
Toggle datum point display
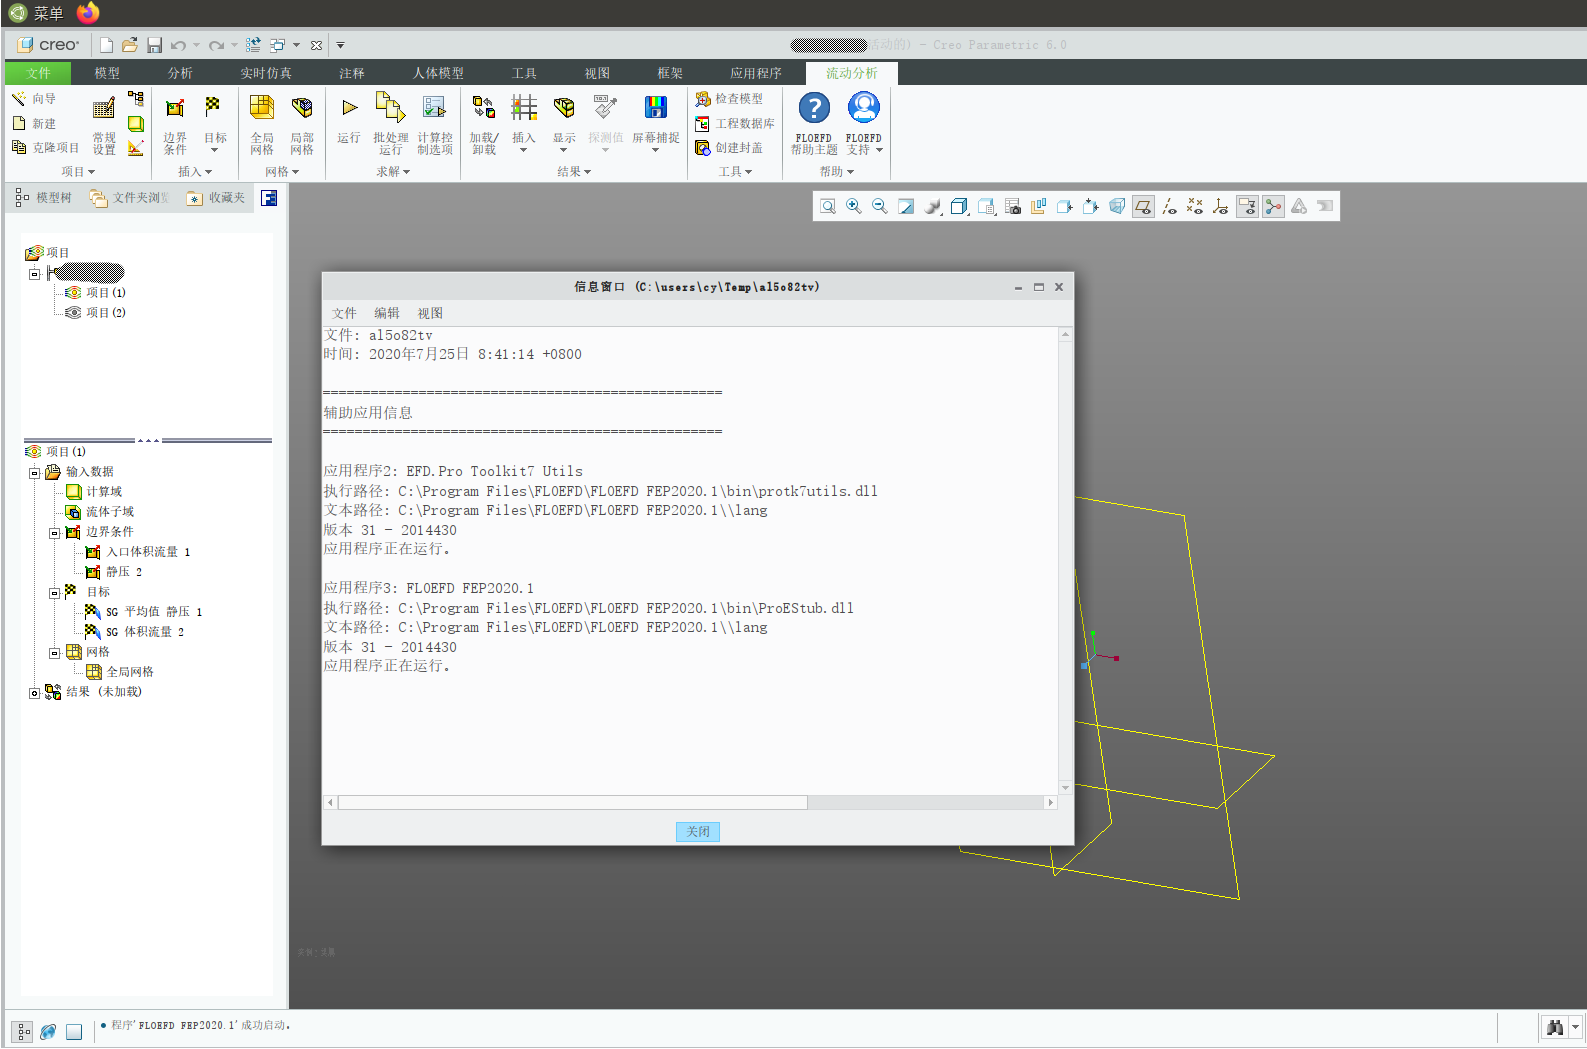(1195, 206)
